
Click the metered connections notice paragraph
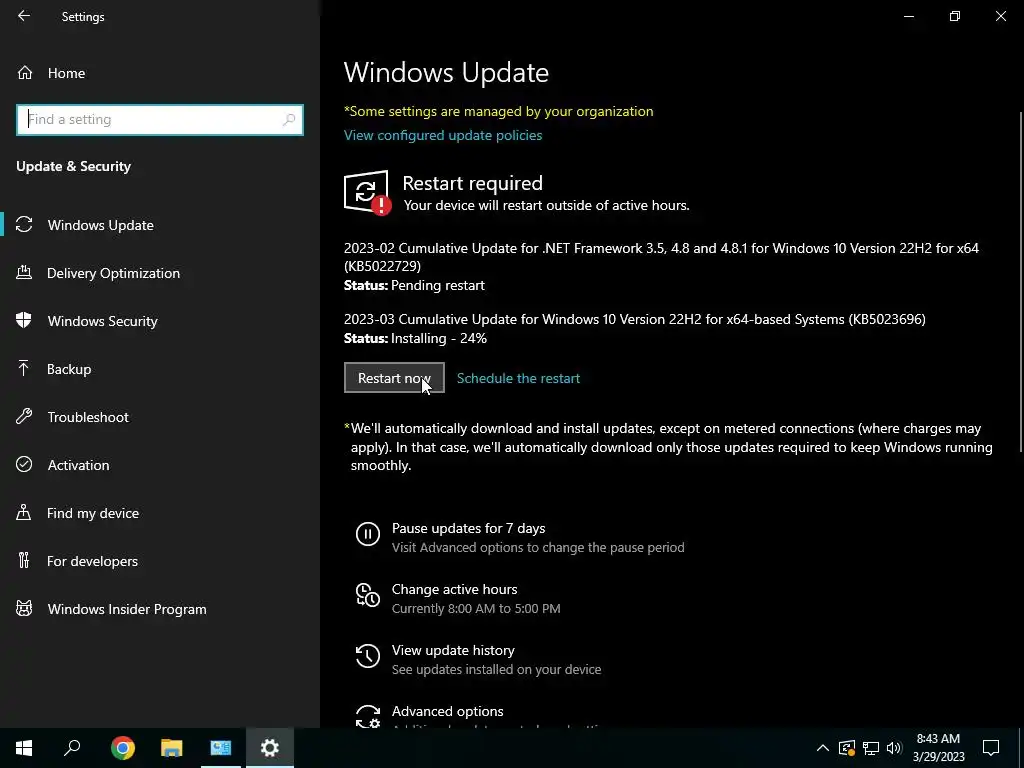669,447
